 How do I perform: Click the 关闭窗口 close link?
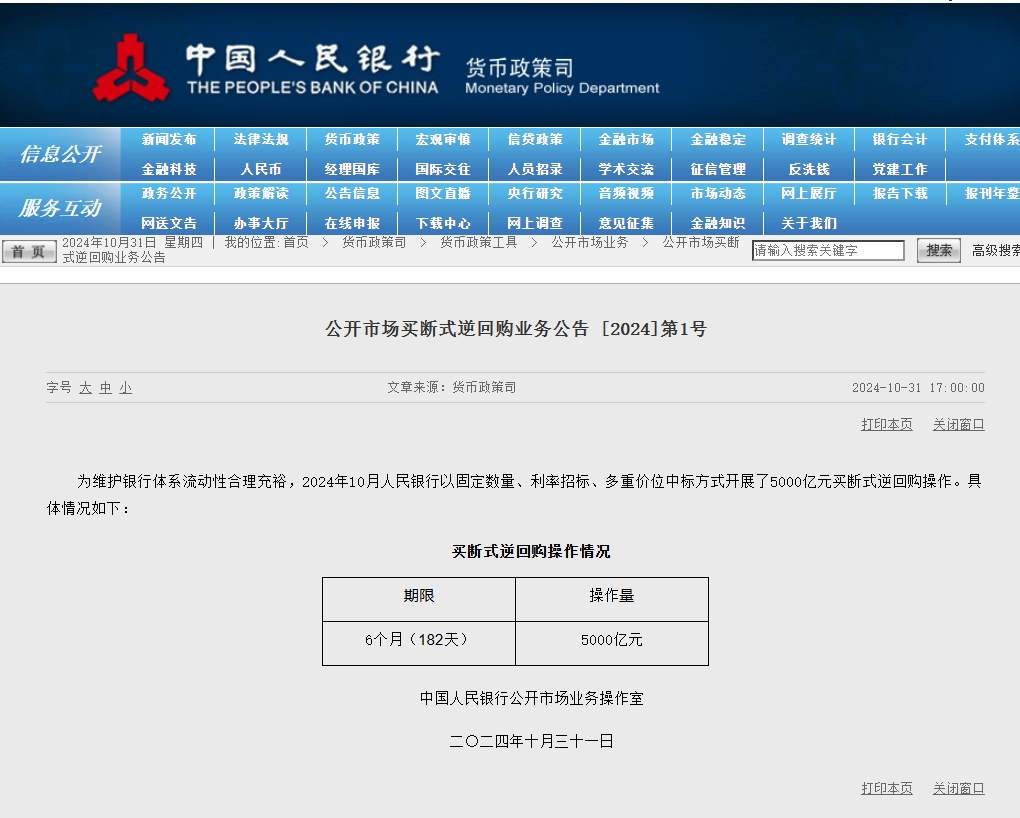957,424
